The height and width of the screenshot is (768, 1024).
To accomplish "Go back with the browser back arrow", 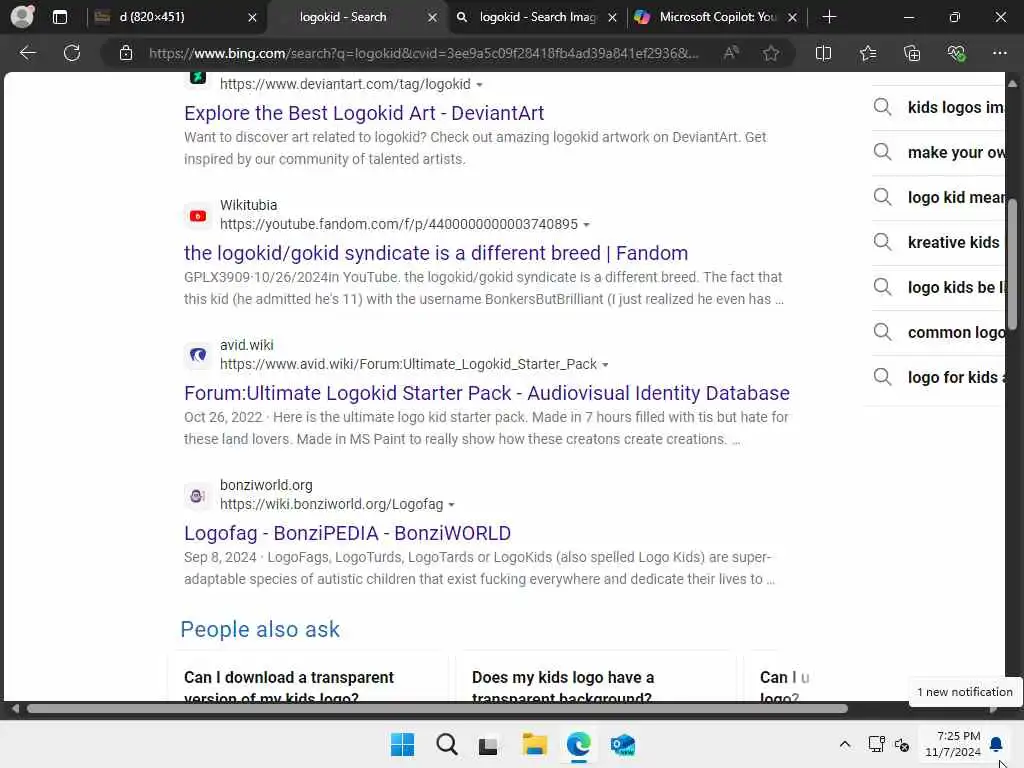I will (27, 53).
